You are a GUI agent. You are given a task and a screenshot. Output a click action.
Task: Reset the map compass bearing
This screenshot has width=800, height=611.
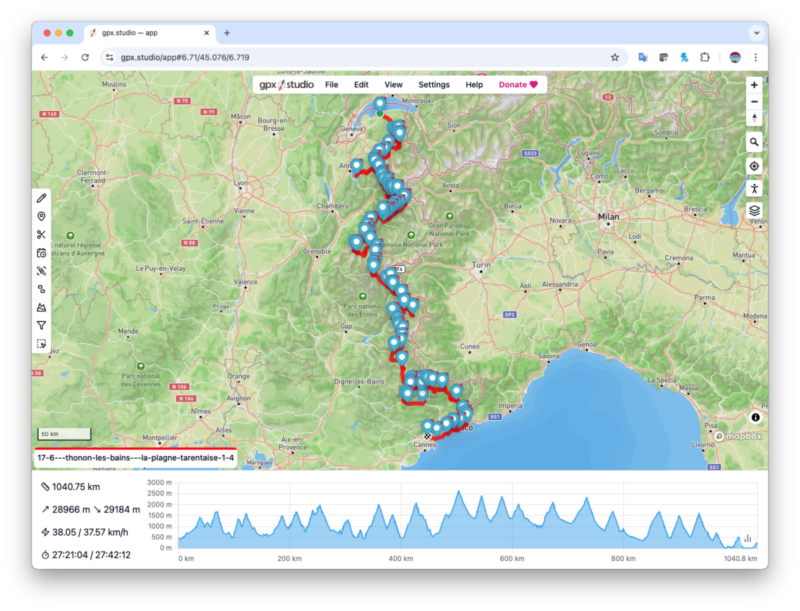pyautogui.click(x=754, y=118)
